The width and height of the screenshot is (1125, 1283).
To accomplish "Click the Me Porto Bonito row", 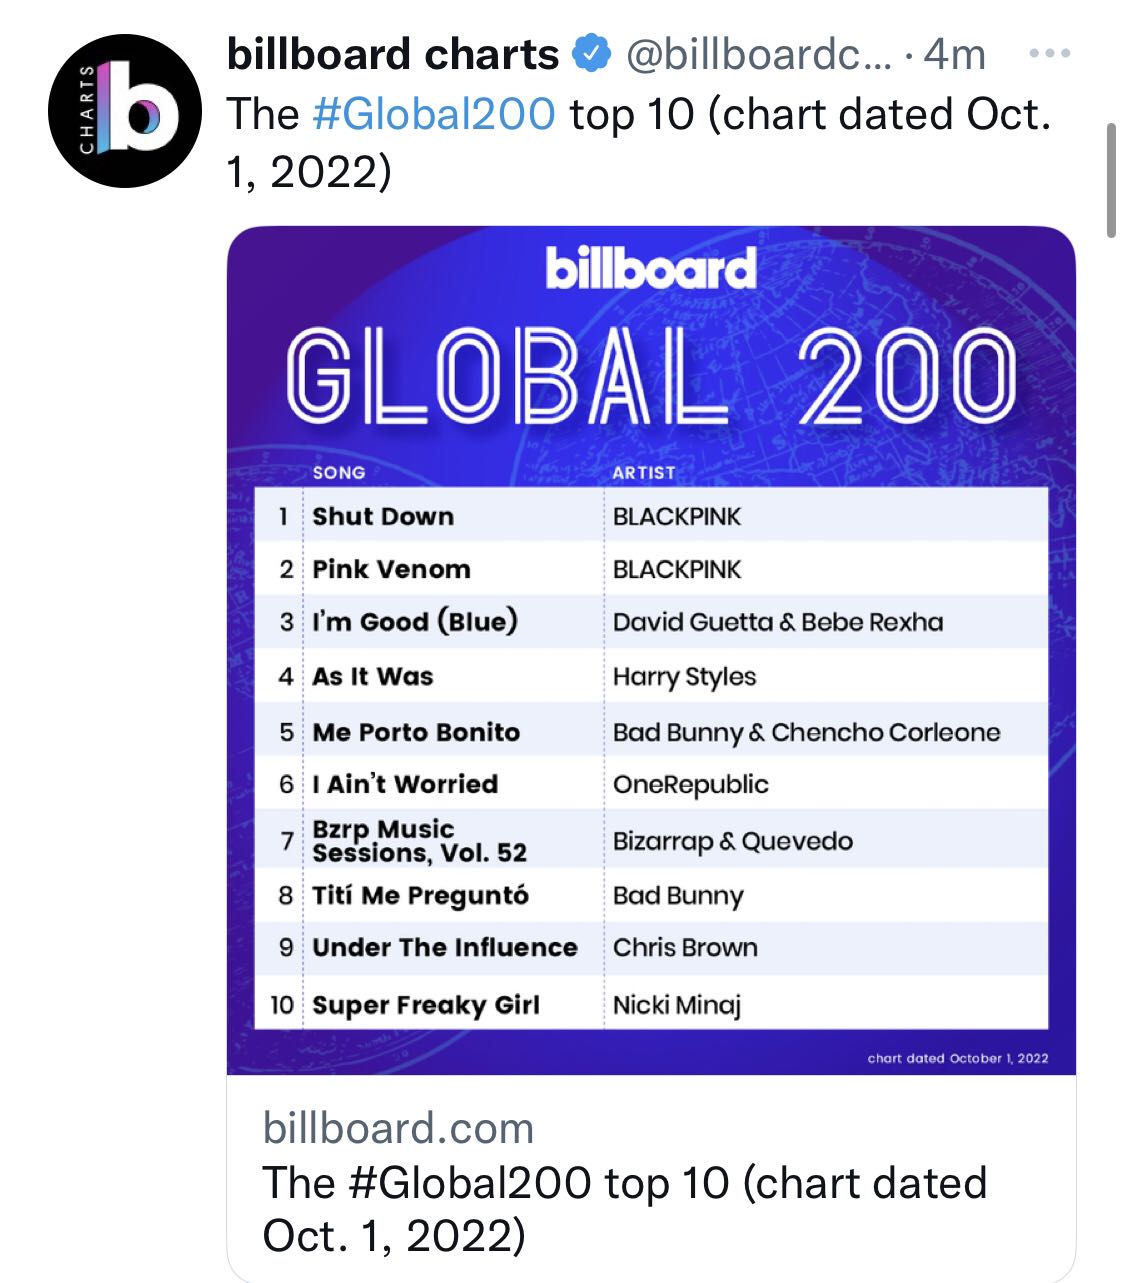I will point(651,731).
